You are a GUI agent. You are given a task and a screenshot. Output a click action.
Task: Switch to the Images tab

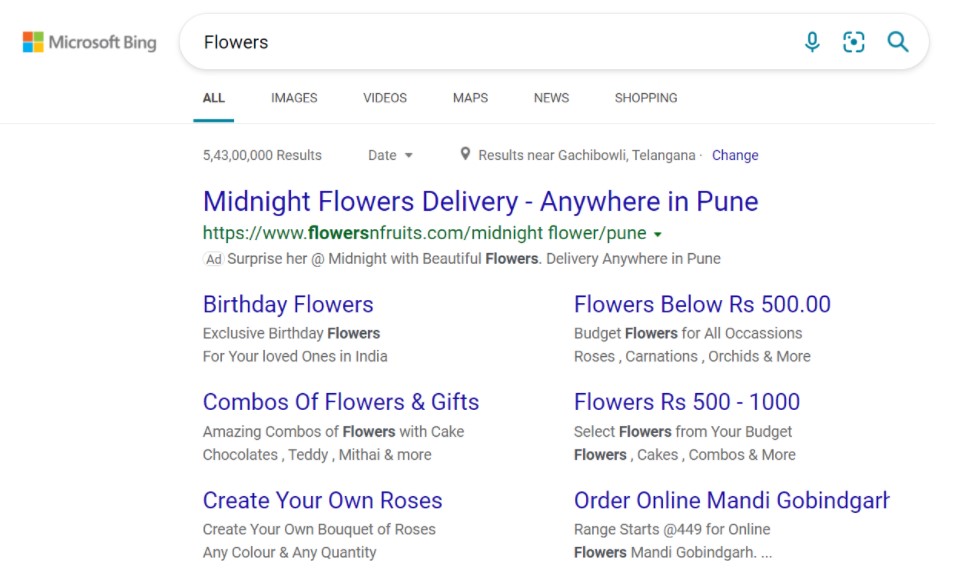pyautogui.click(x=294, y=98)
